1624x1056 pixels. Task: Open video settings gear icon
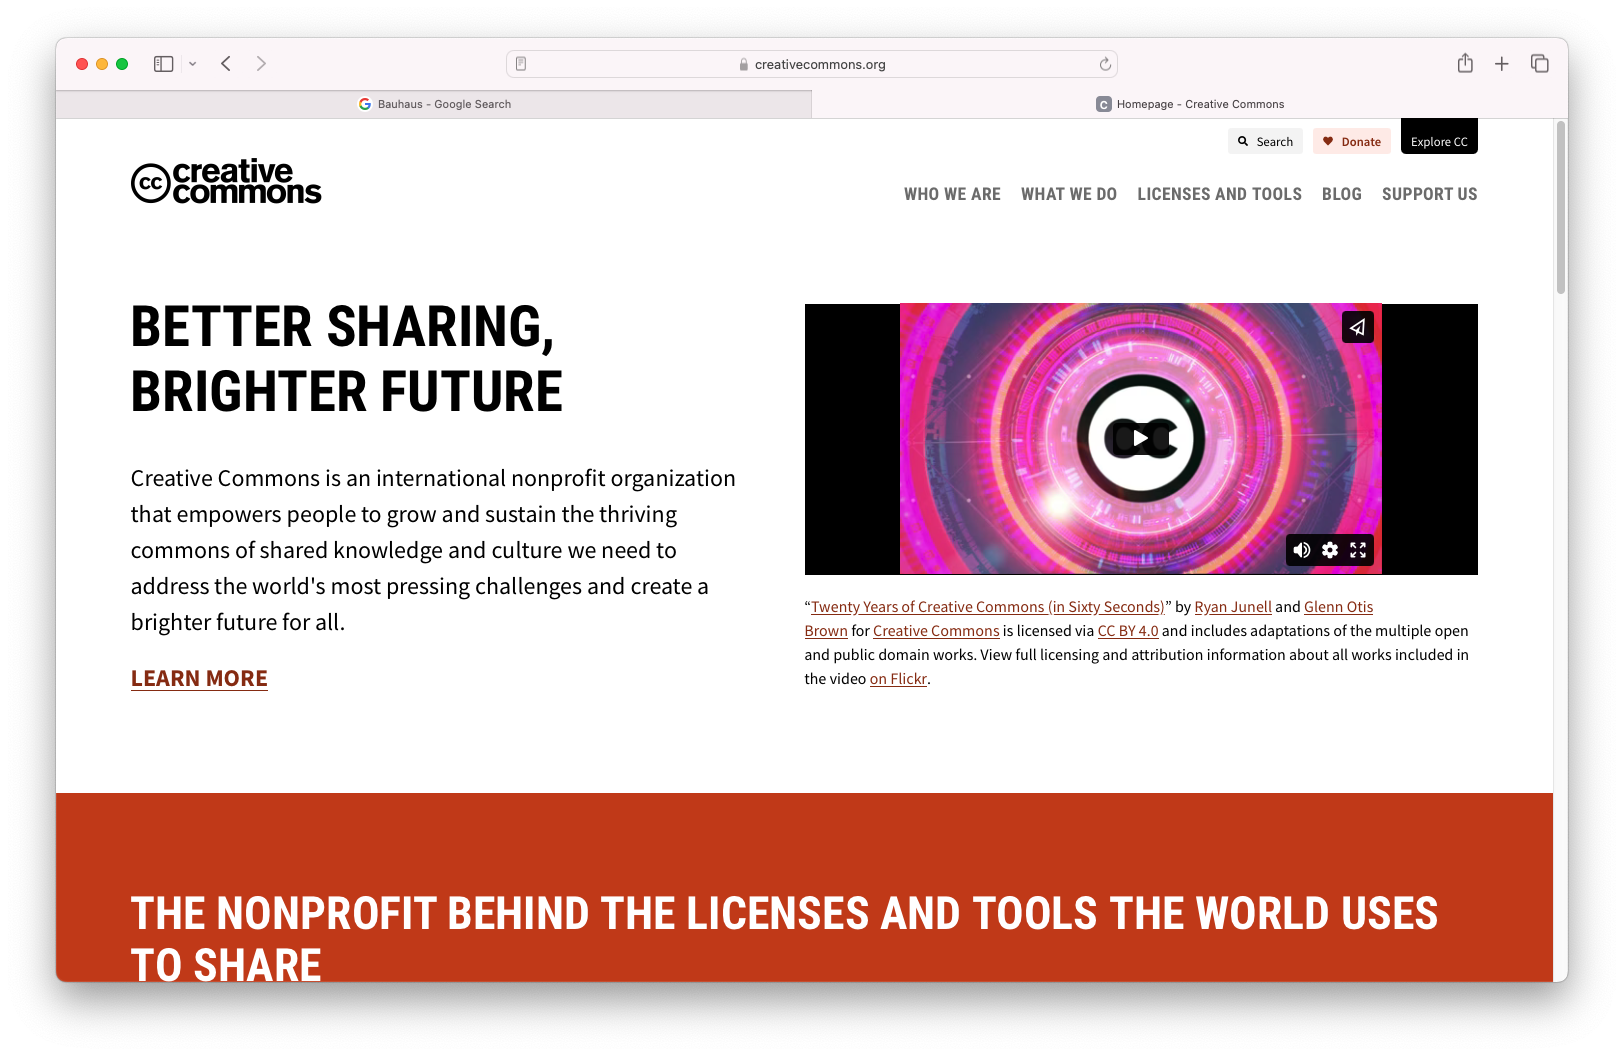(x=1330, y=550)
